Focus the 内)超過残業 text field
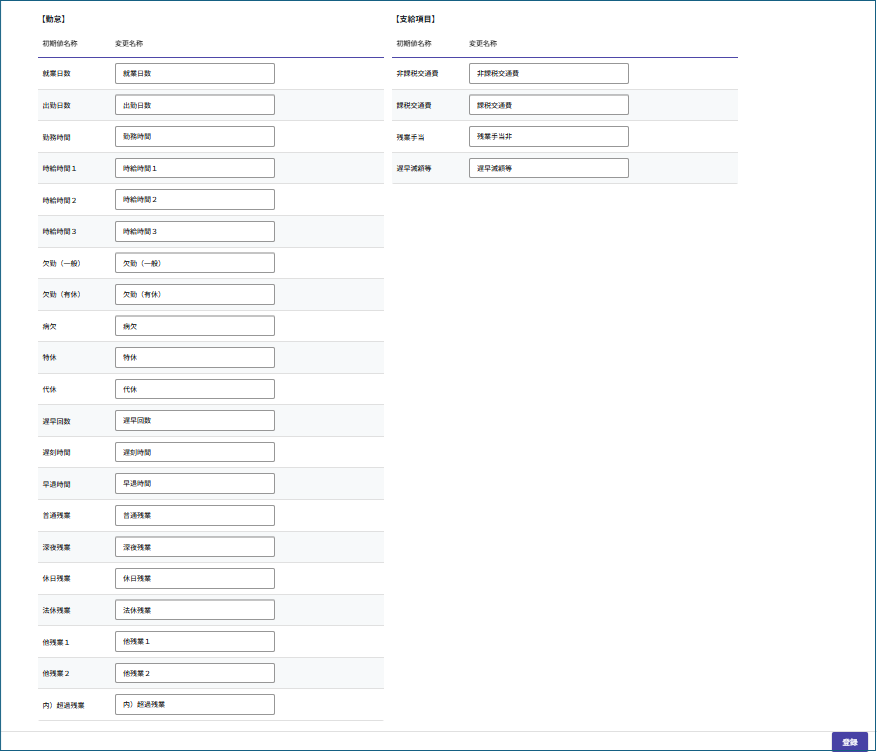This screenshot has height=752, width=877. coord(194,705)
